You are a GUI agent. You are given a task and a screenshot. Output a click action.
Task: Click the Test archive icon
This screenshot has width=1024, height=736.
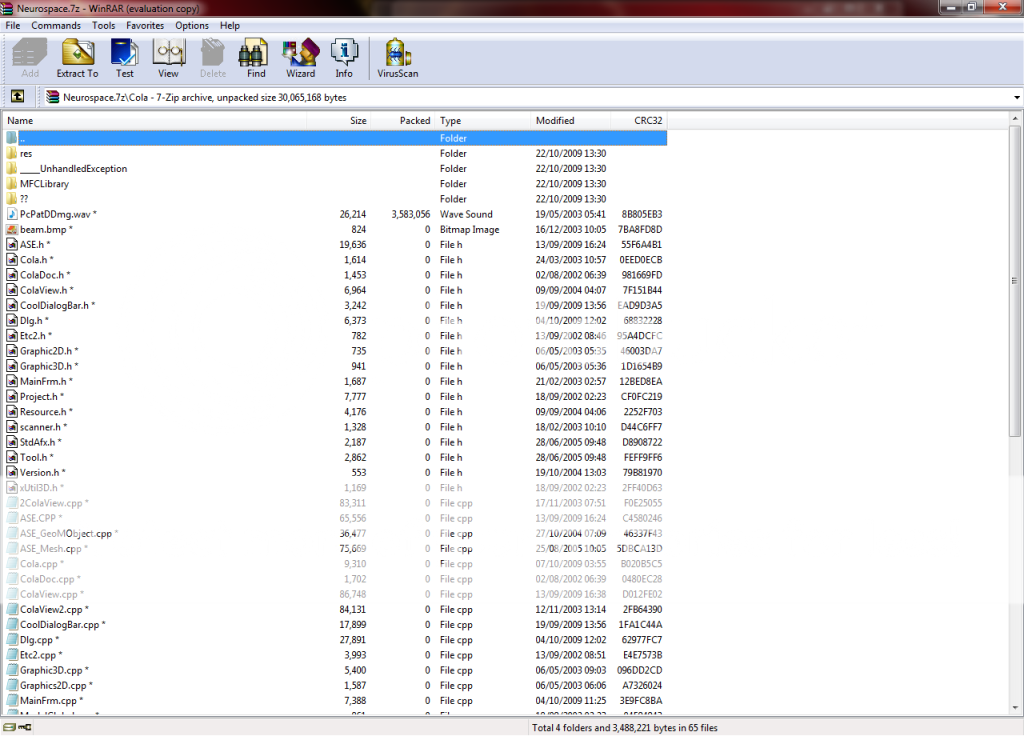coord(124,58)
